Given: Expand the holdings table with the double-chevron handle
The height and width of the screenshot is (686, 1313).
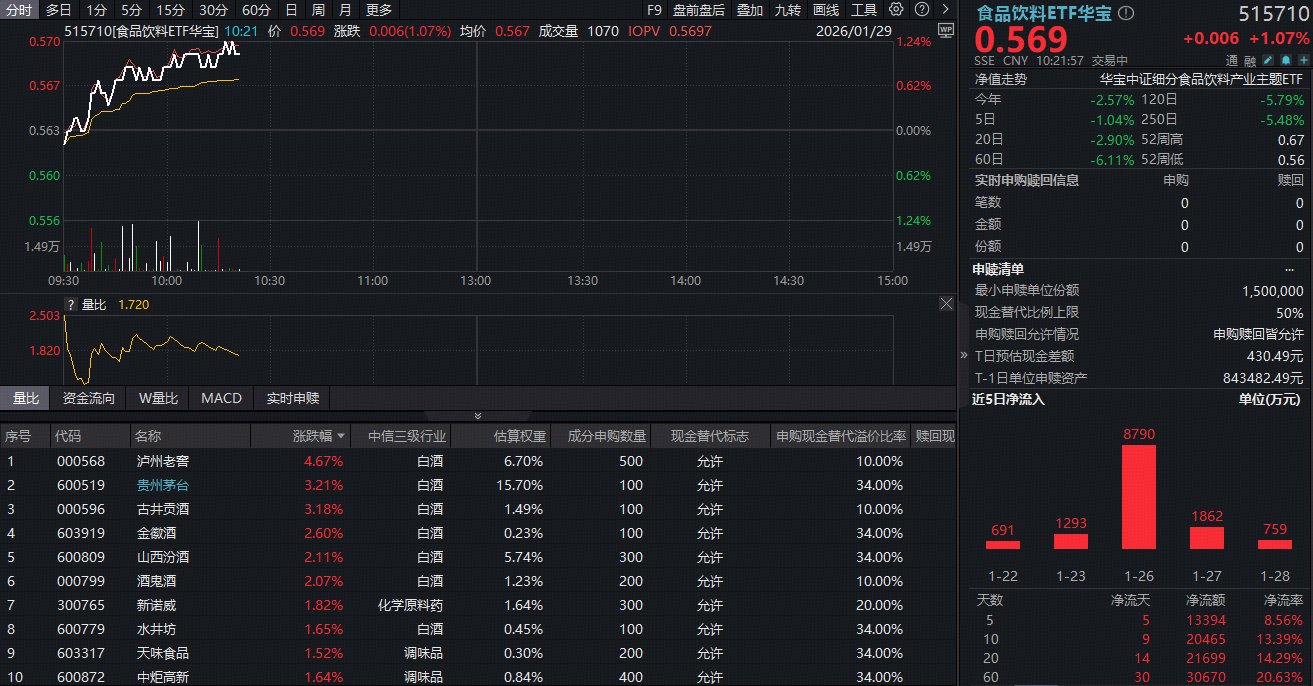Looking at the screenshot, I should point(477,416).
